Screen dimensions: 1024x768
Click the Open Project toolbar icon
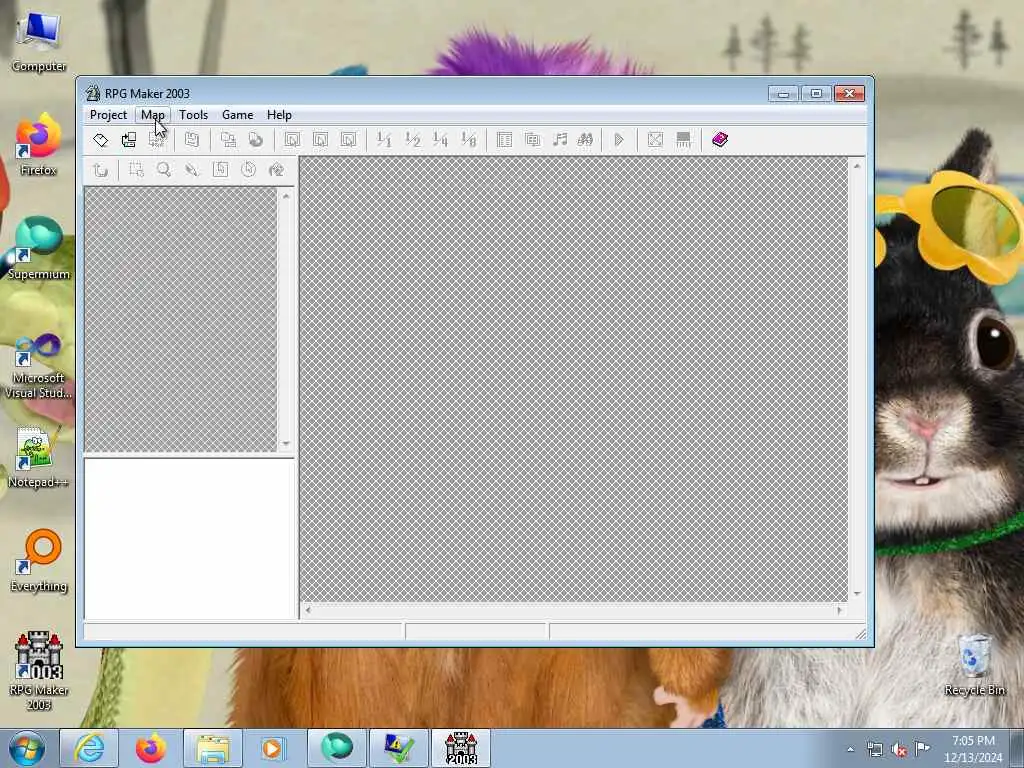[129, 139]
